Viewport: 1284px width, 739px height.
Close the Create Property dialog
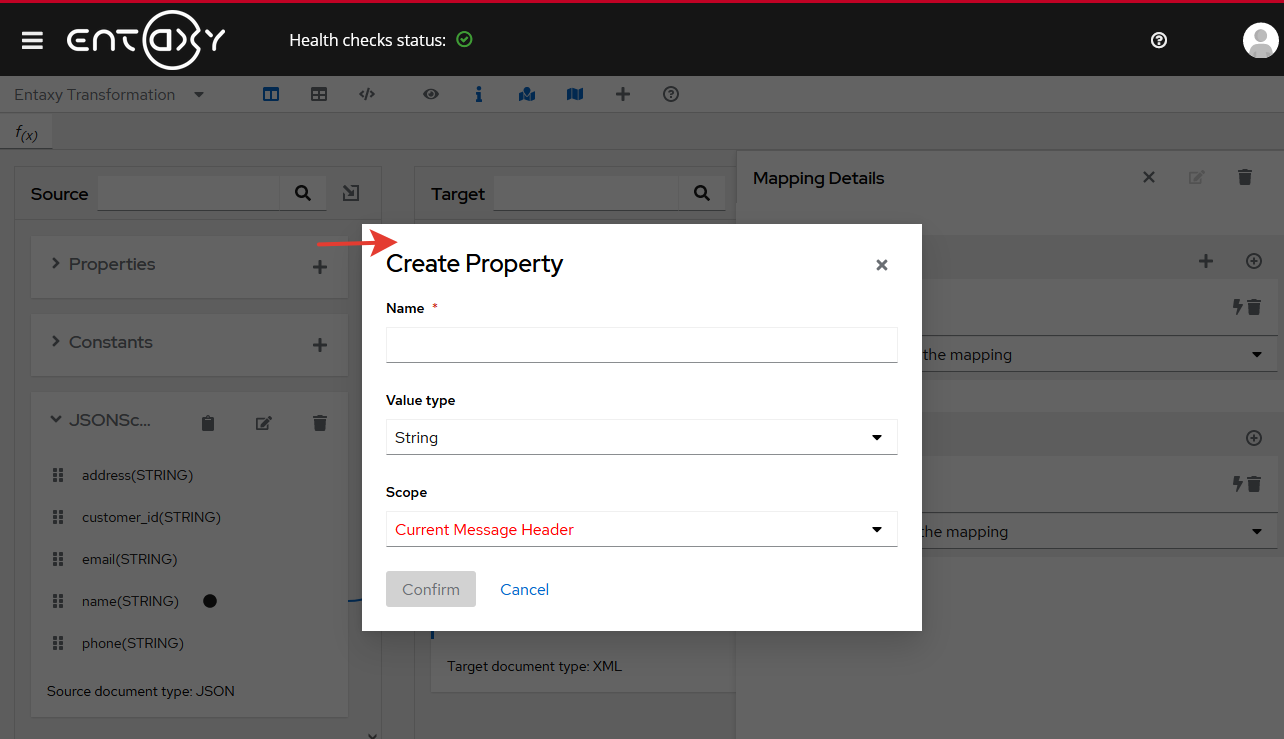881,265
